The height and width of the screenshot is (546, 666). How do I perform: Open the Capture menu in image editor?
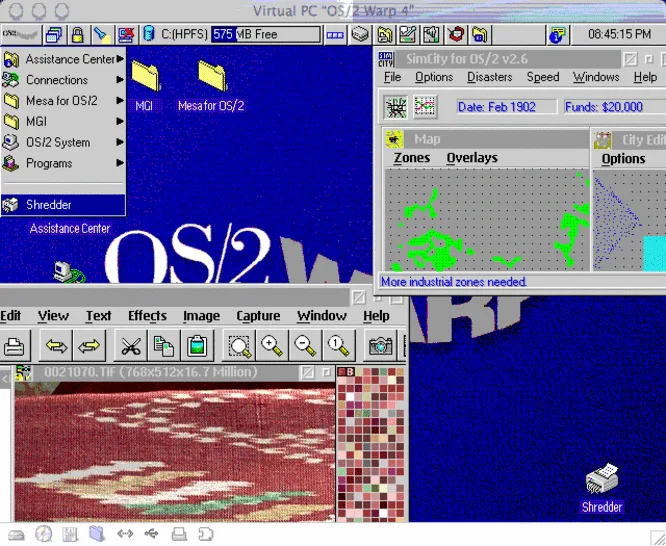258,316
